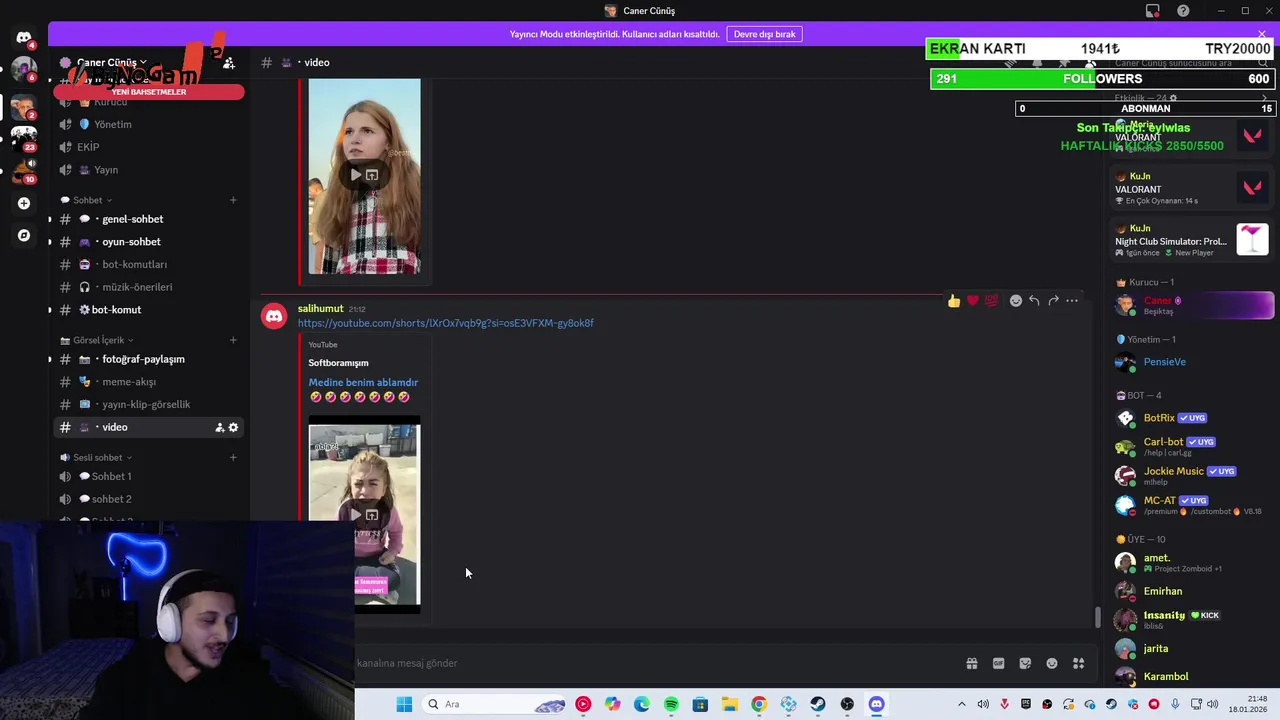Open Discord help icon in title bar
1280x720 pixels.
1184,11
